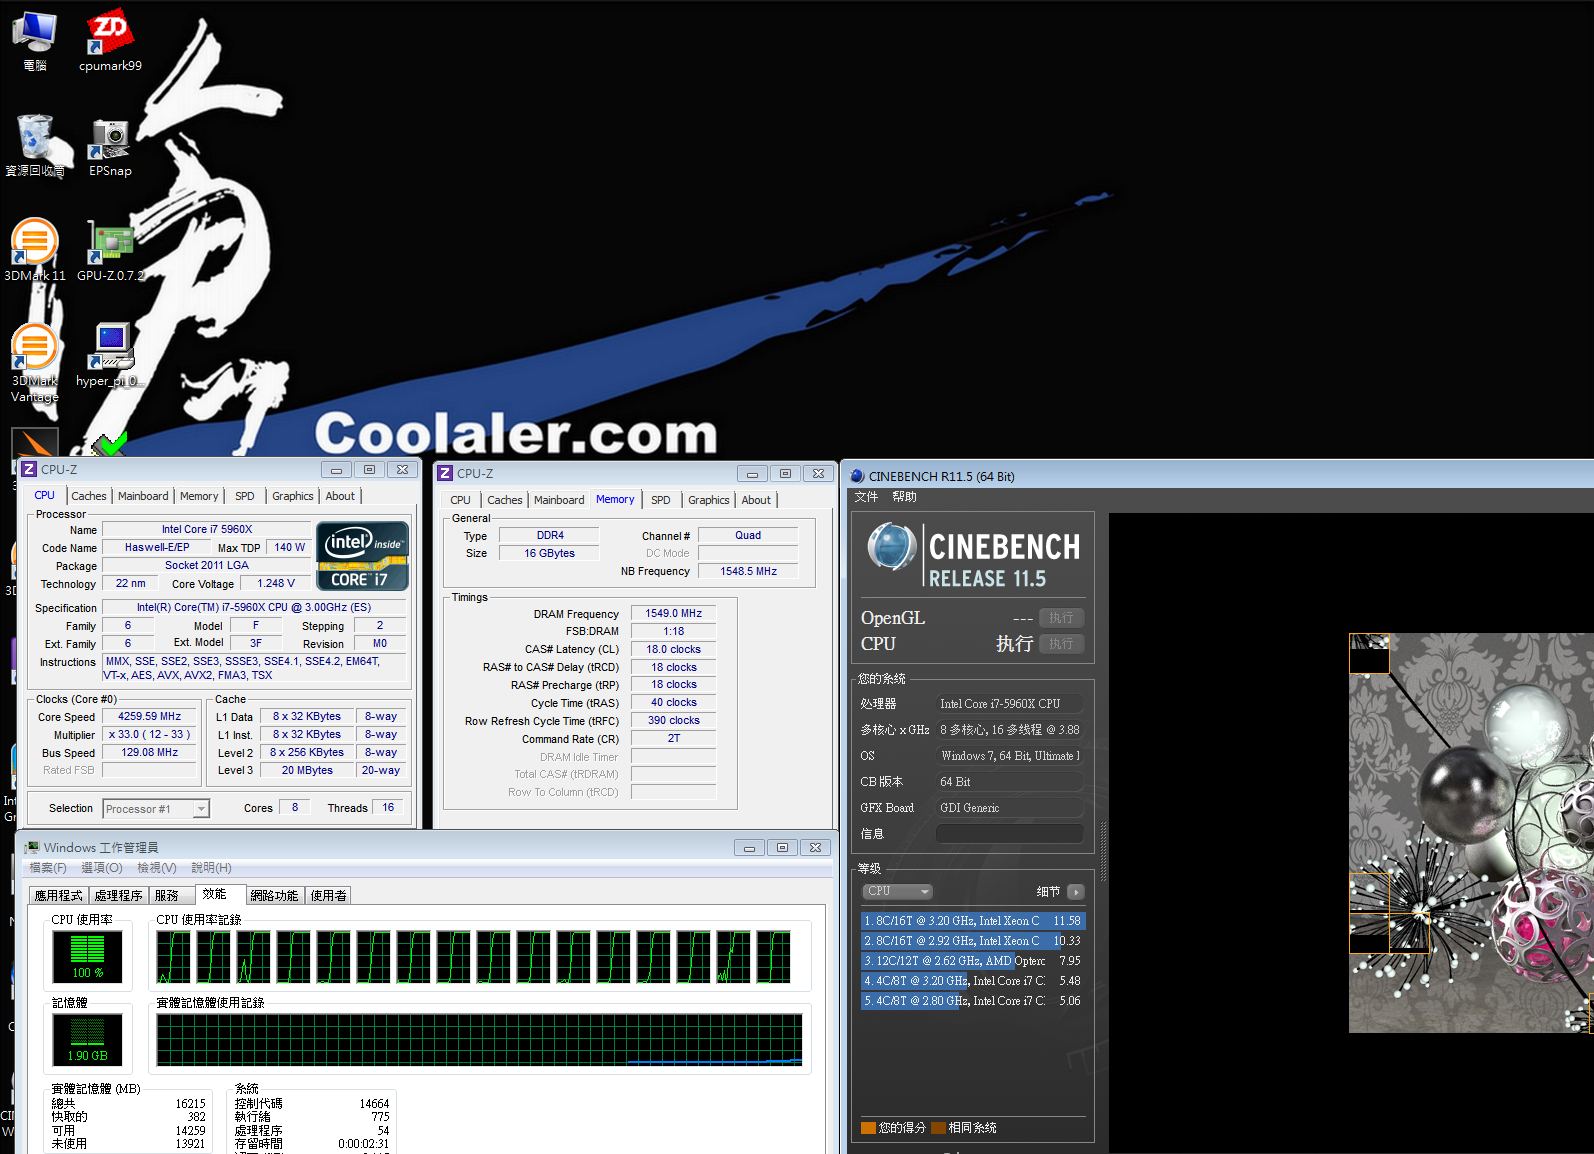Viewport: 1594px width, 1154px height.
Task: Click the physical memory usage history graph
Action: point(479,1040)
